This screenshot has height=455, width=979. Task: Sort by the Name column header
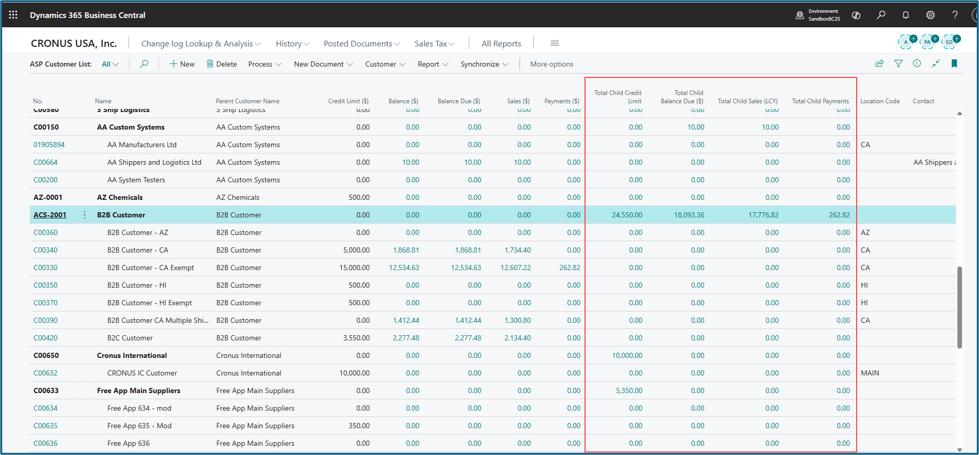click(x=103, y=101)
